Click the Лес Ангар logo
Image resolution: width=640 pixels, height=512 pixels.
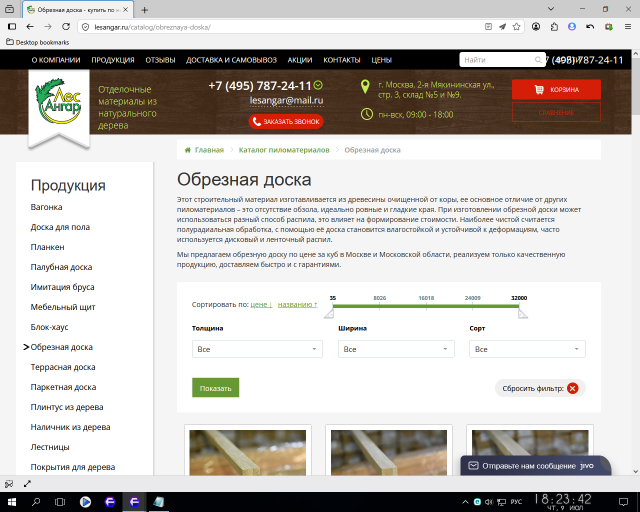[59, 101]
